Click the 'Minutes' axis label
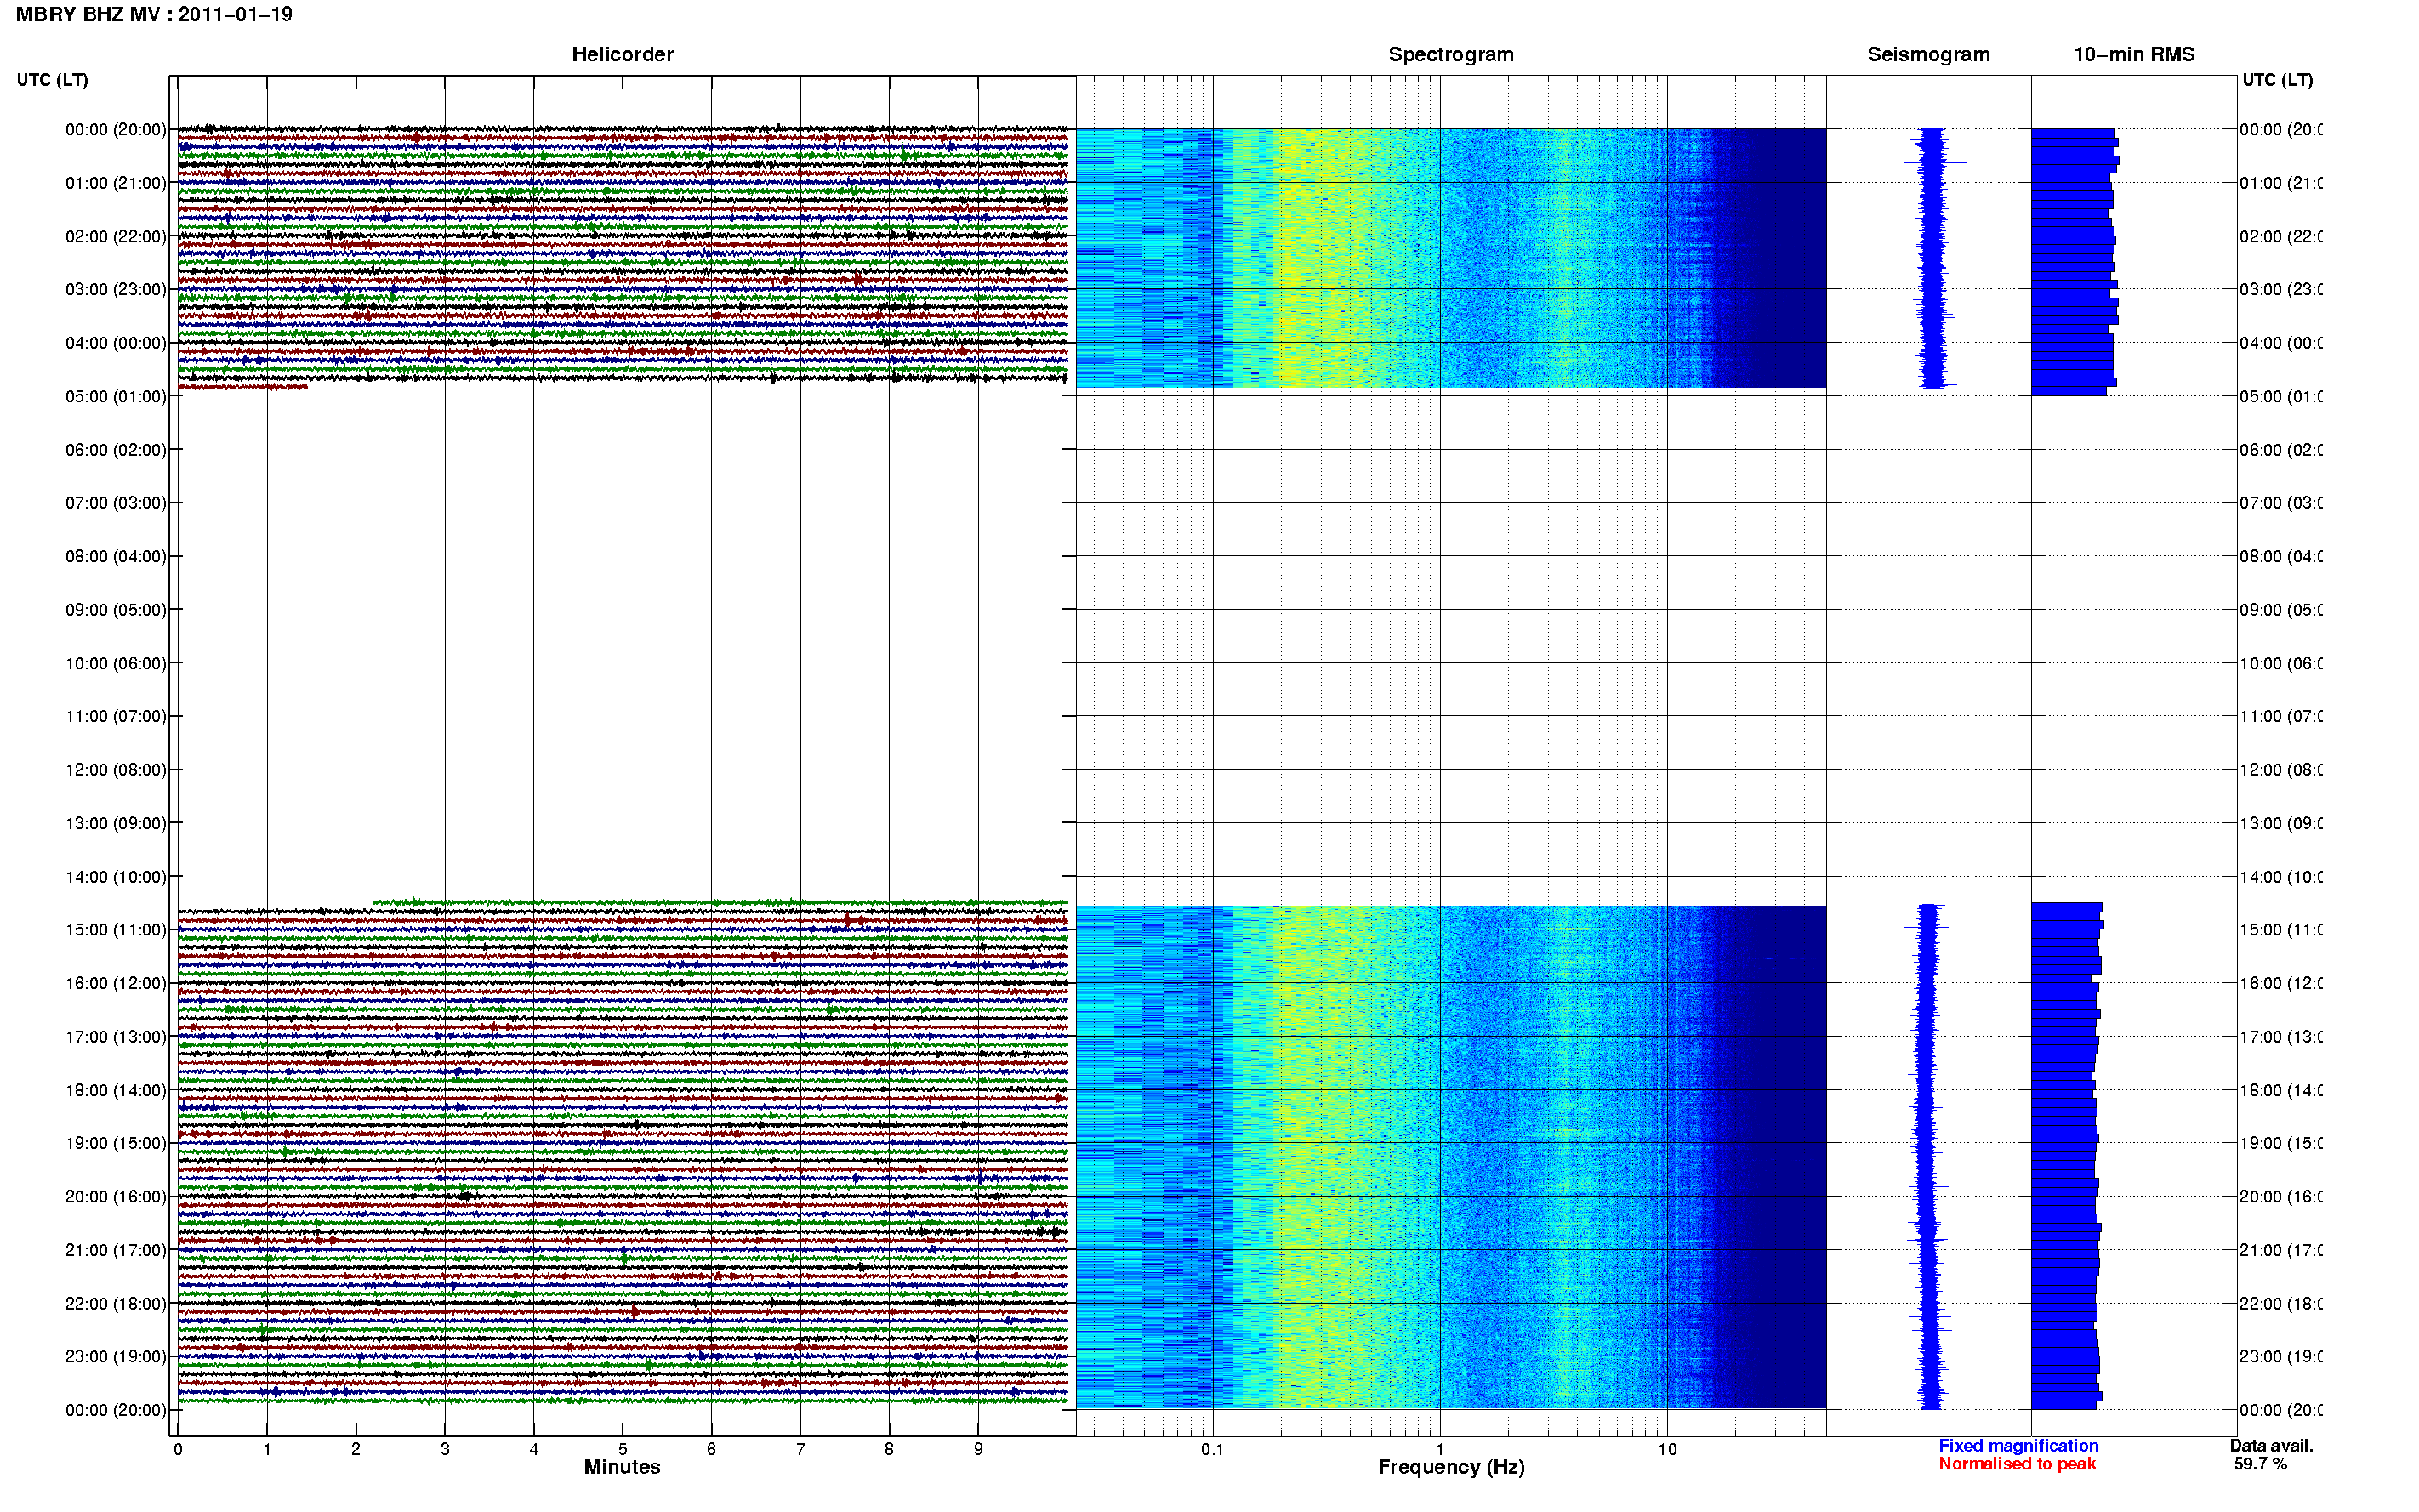 [622, 1467]
